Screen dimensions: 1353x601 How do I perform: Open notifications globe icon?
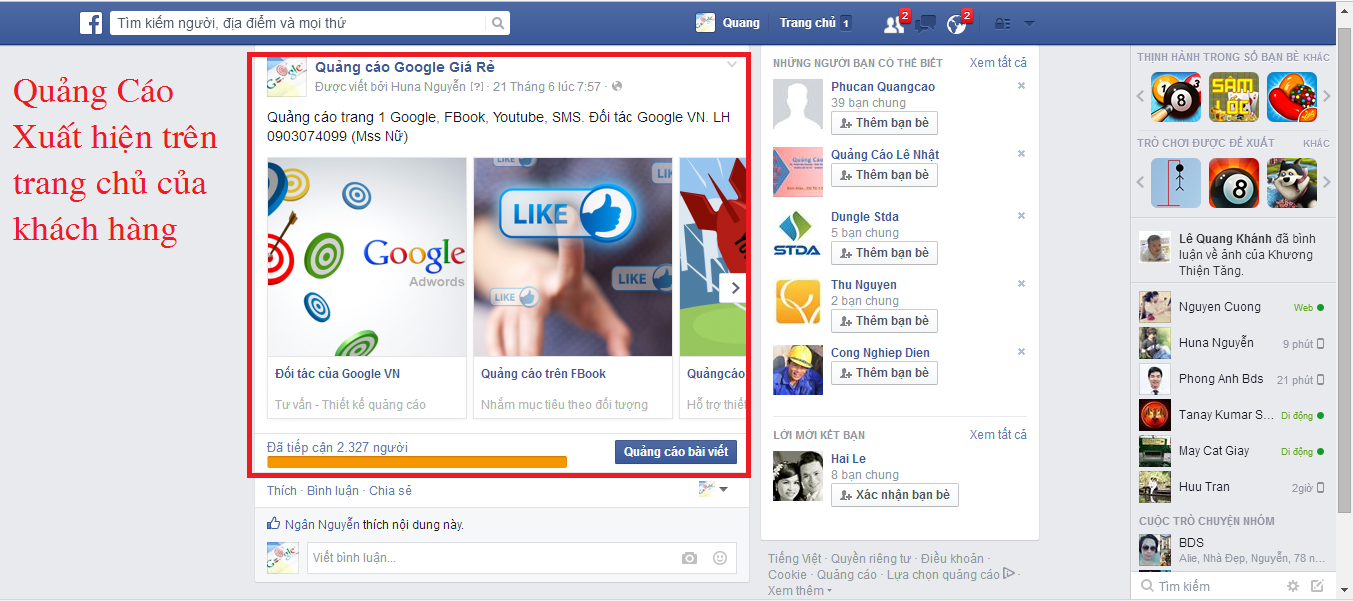pos(957,23)
